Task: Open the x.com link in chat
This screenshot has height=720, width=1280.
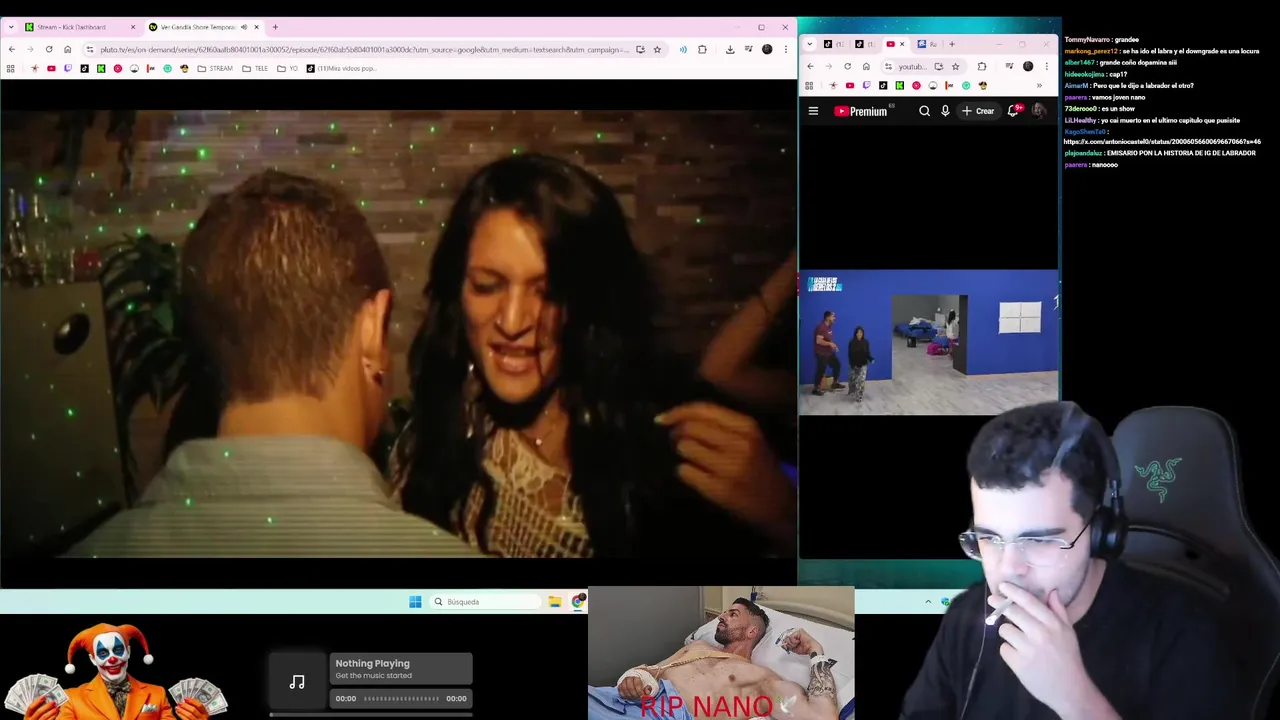Action: 1162,142
